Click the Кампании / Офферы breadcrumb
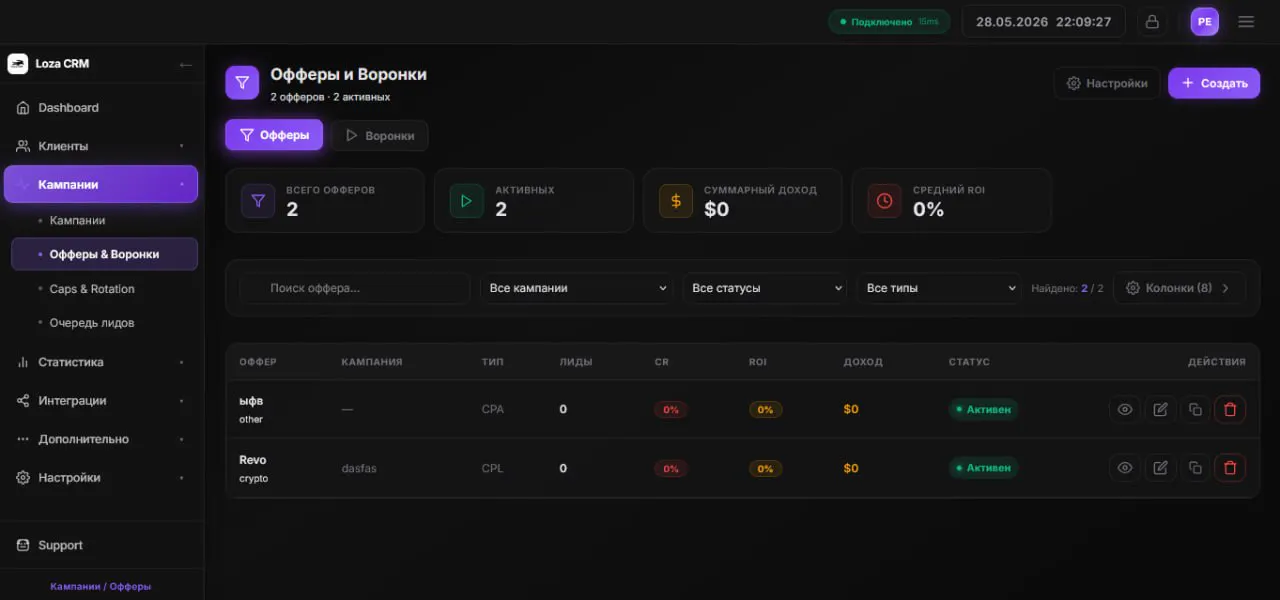The image size is (1280, 600). pyautogui.click(x=101, y=586)
